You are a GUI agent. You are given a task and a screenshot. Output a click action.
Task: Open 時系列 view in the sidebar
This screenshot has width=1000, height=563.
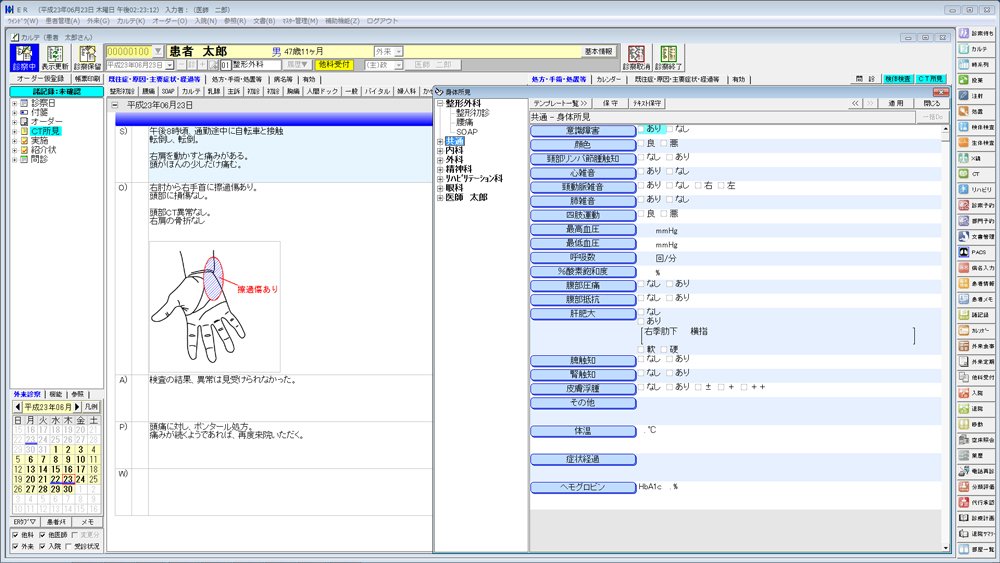pos(976,64)
